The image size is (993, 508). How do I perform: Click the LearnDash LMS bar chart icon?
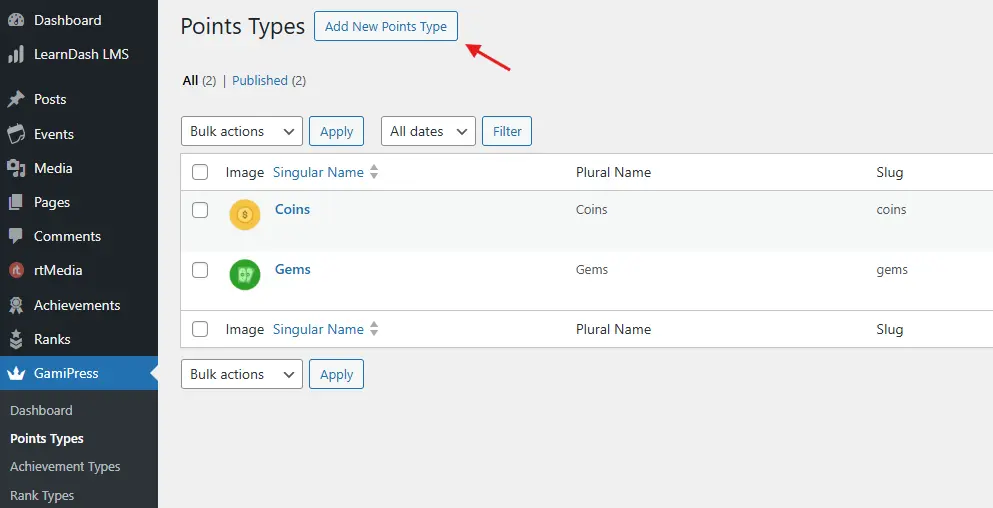16,54
